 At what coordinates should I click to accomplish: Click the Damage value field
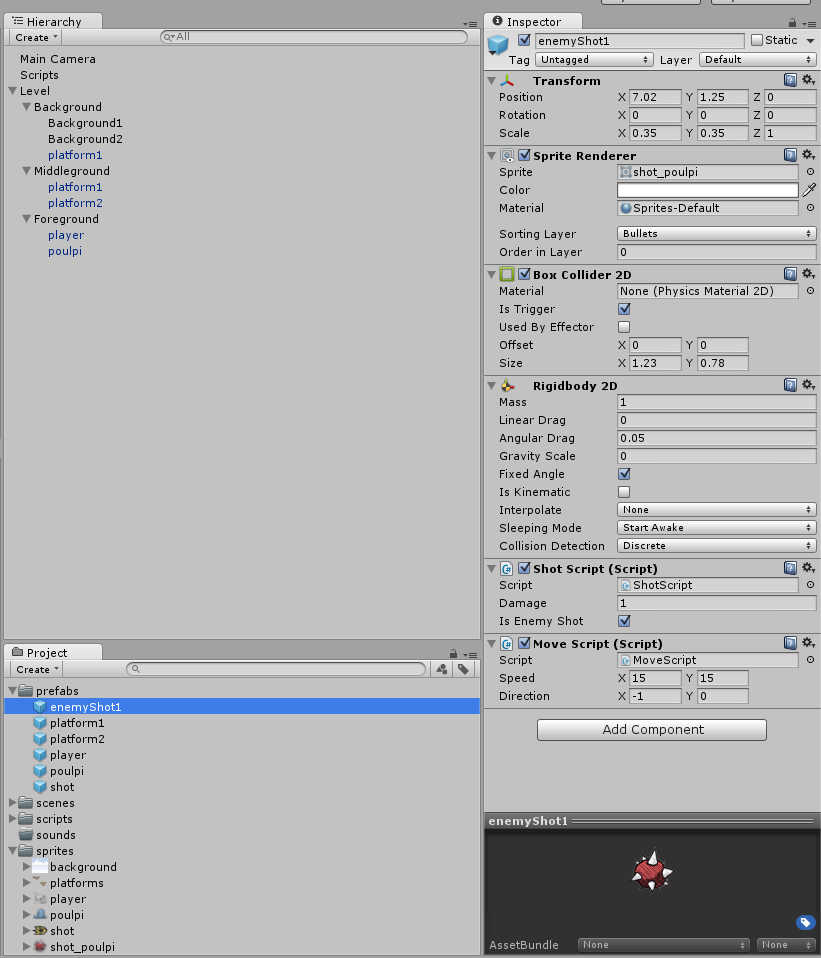click(717, 604)
